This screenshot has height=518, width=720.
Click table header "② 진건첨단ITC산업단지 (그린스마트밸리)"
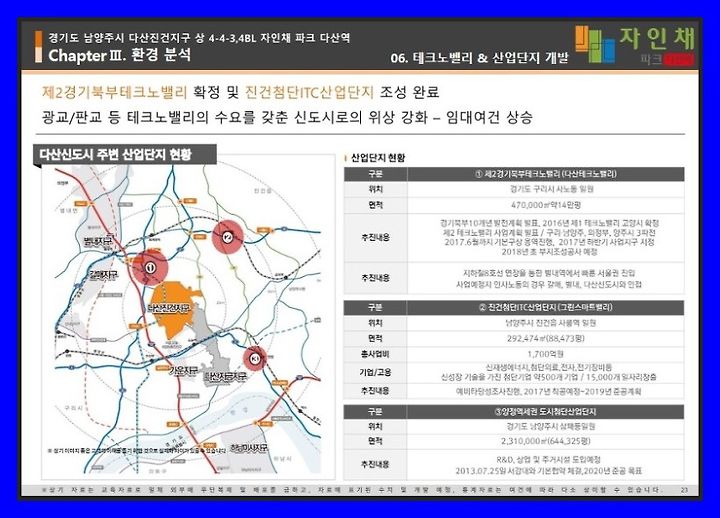click(546, 307)
